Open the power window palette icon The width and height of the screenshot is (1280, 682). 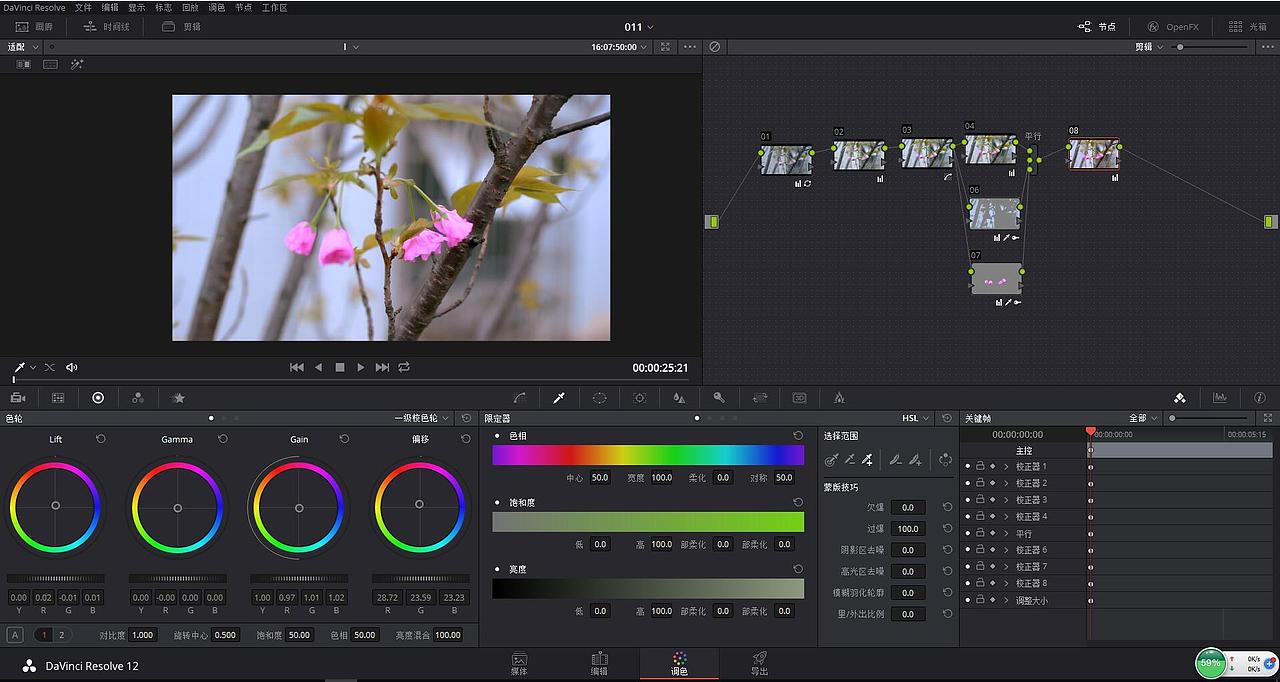click(x=598, y=397)
